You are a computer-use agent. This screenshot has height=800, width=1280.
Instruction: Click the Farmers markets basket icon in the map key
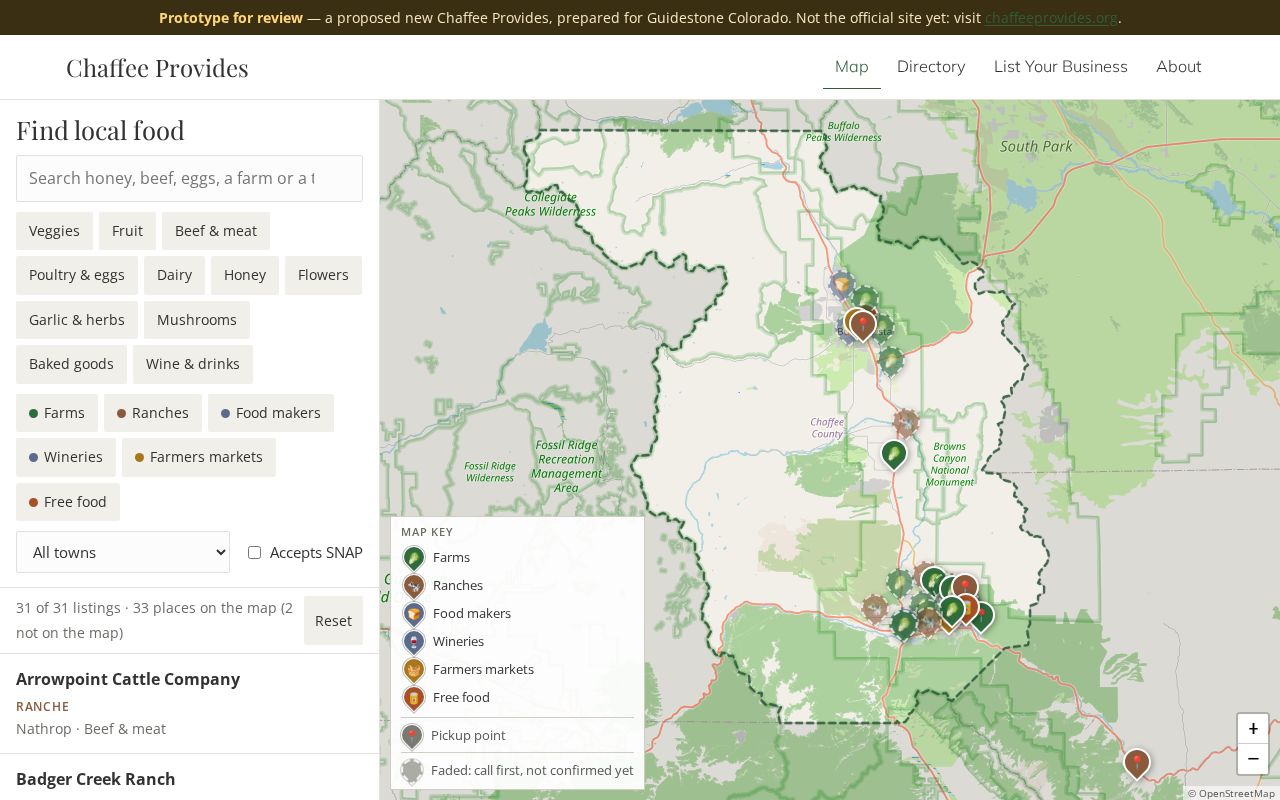pos(413,670)
